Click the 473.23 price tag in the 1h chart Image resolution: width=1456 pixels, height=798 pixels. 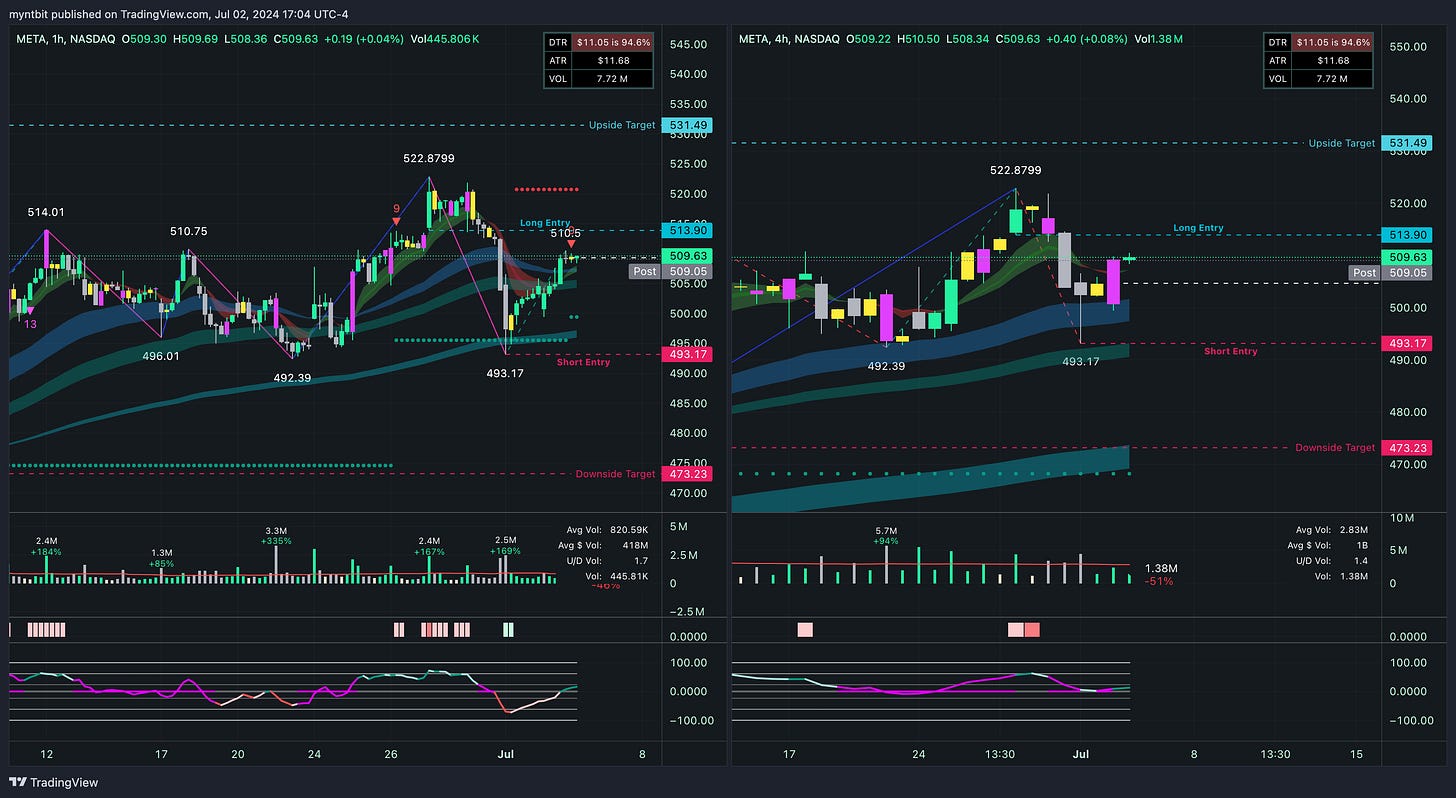click(x=686, y=474)
